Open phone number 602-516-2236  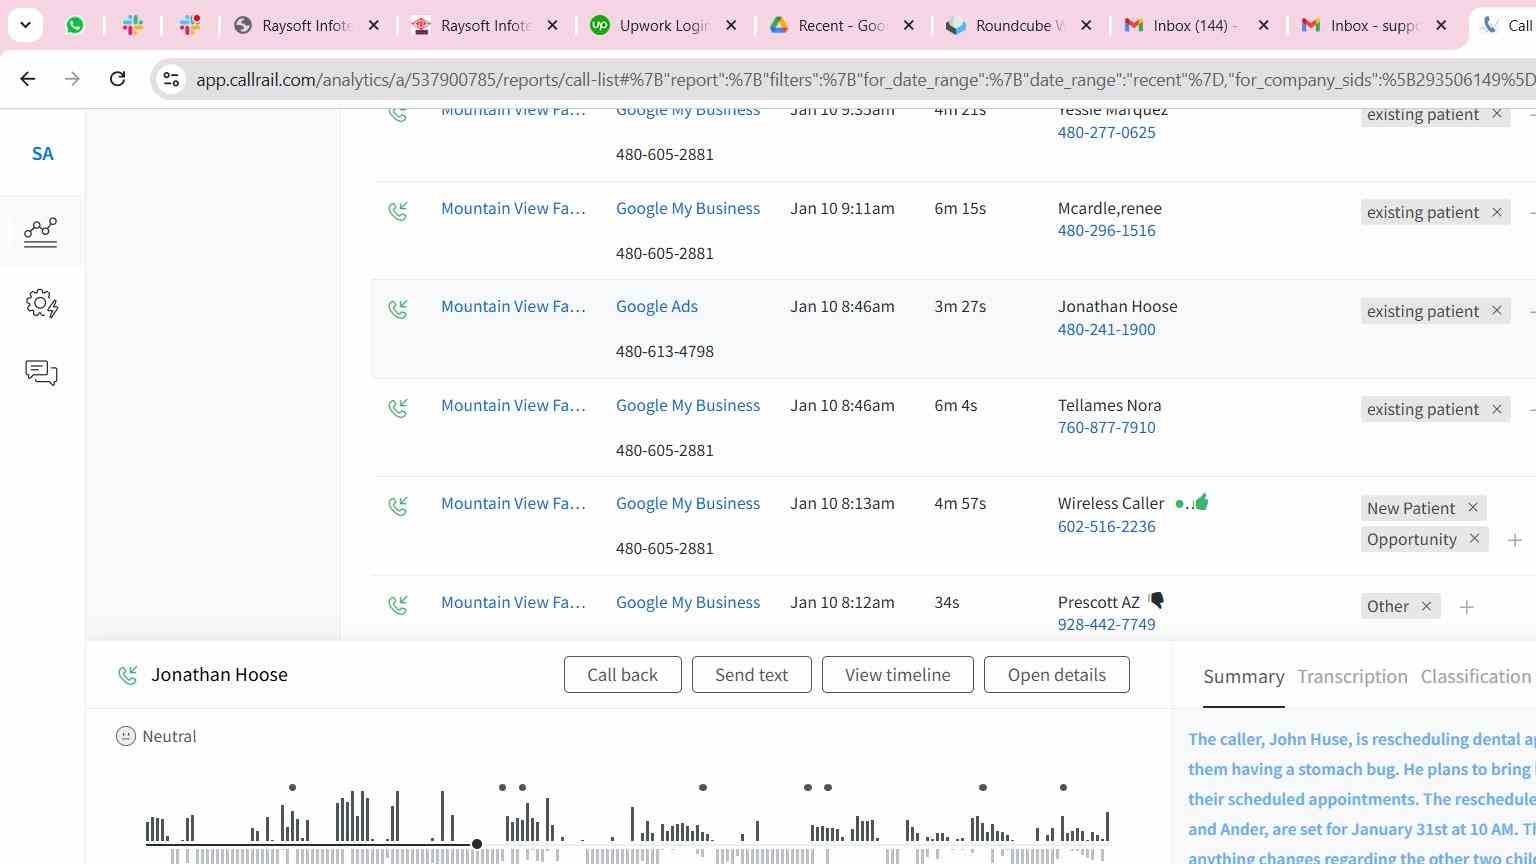coord(1107,526)
